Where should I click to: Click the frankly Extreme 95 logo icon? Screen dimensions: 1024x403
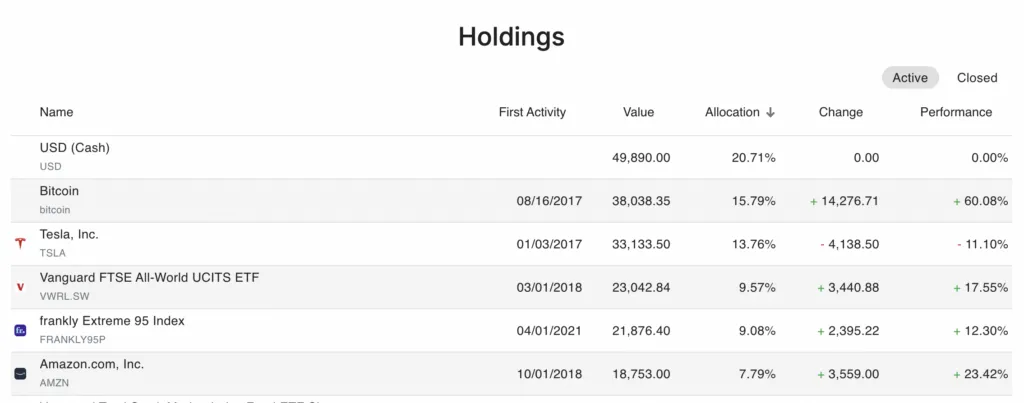[20, 330]
